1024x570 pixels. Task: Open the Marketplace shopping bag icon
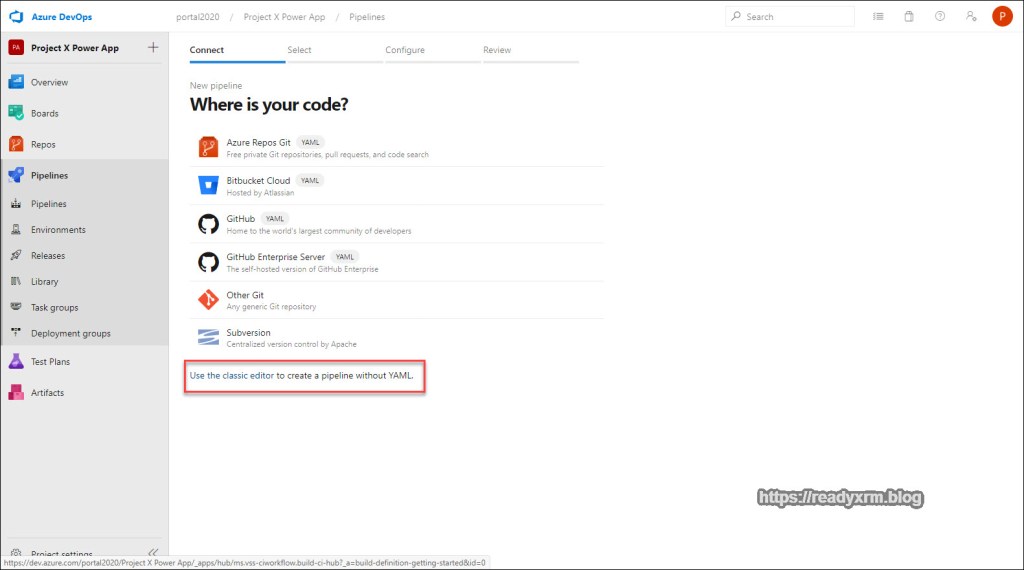point(909,17)
